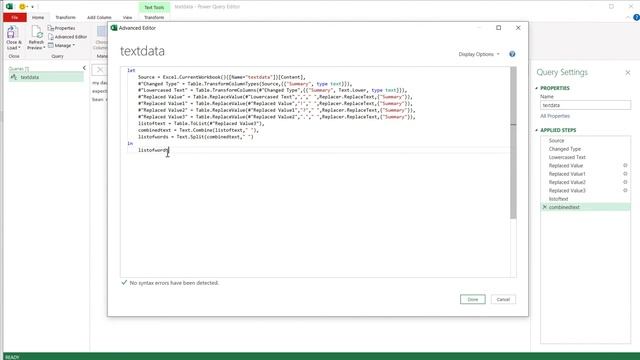Collapse the ribbon with the caret
Image resolution: width=640 pixels, height=360 pixels.
pyautogui.click(x=628, y=17)
